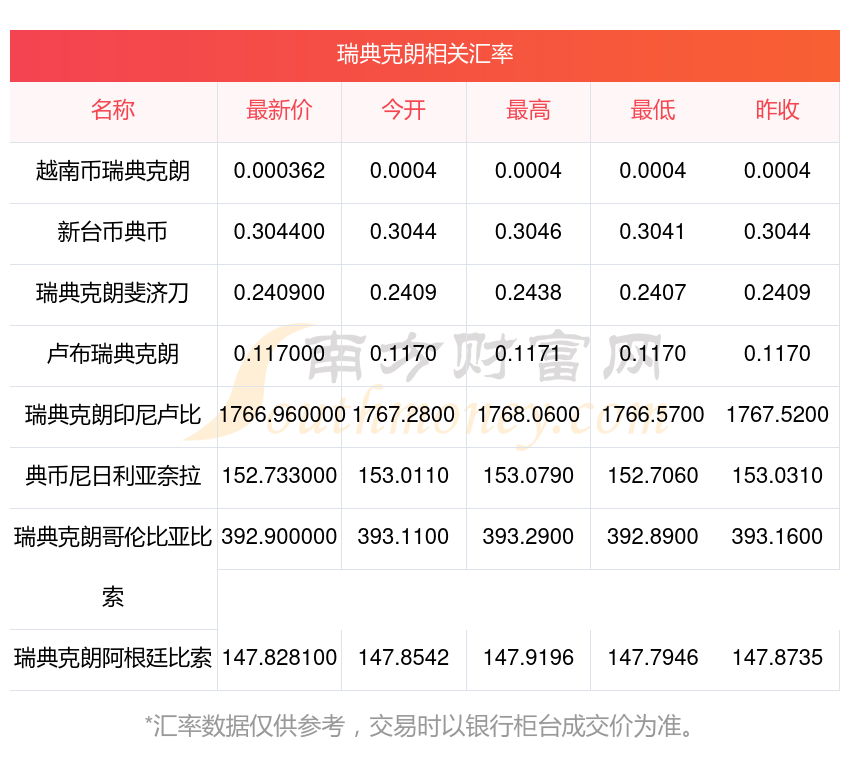The height and width of the screenshot is (757, 850).
Task: Select the highest price value 393.2900
Action: pos(528,537)
